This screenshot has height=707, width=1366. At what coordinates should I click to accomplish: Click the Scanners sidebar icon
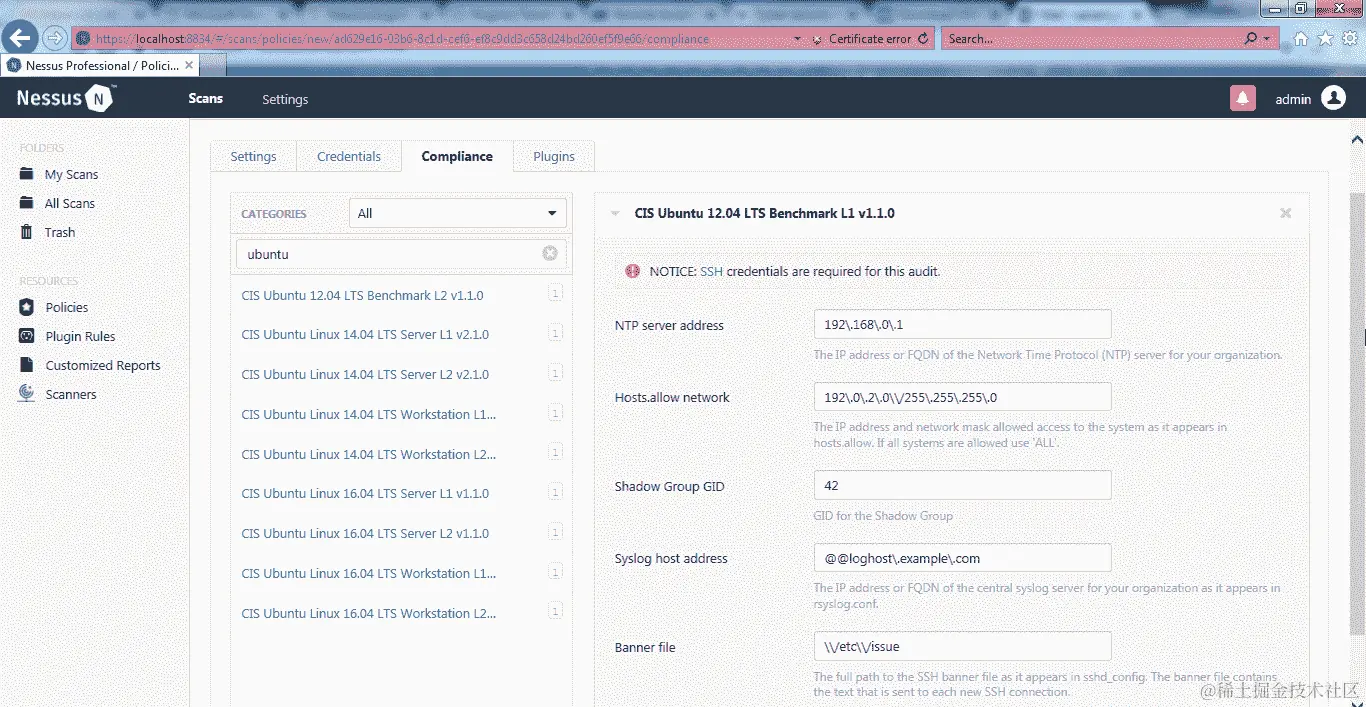click(x=27, y=394)
